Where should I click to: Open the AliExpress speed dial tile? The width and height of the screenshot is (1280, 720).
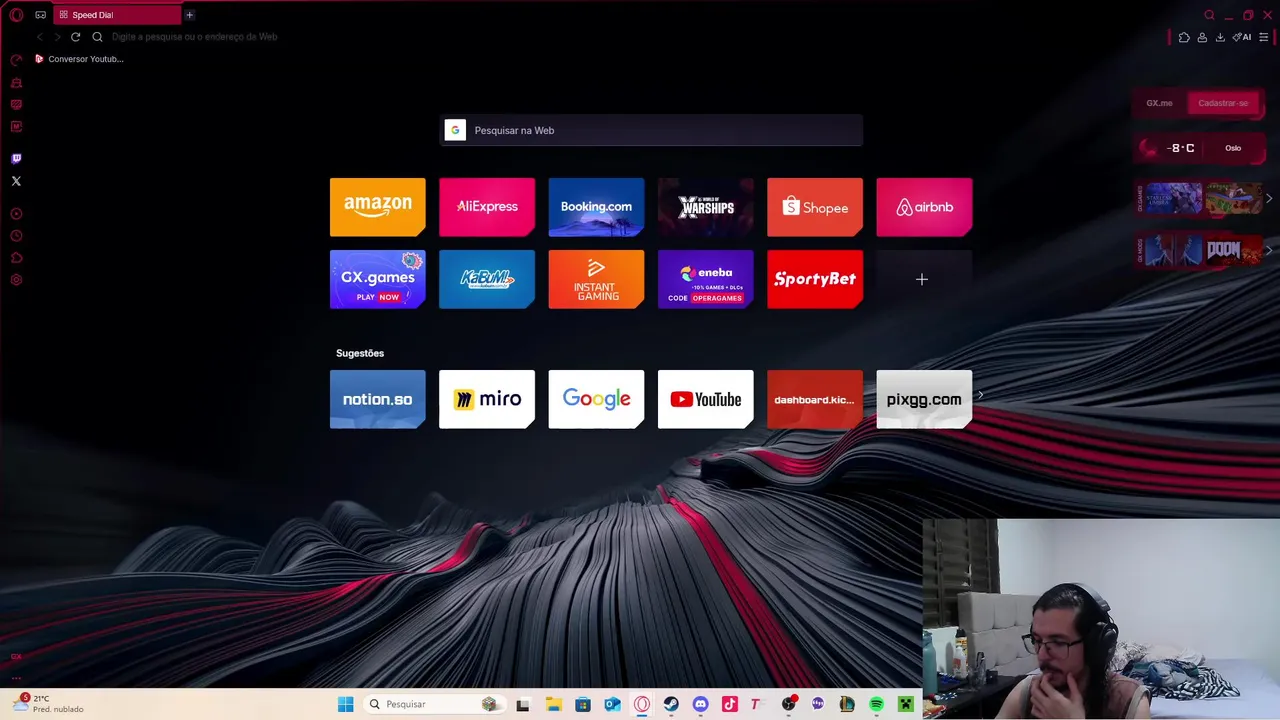pyautogui.click(x=487, y=207)
